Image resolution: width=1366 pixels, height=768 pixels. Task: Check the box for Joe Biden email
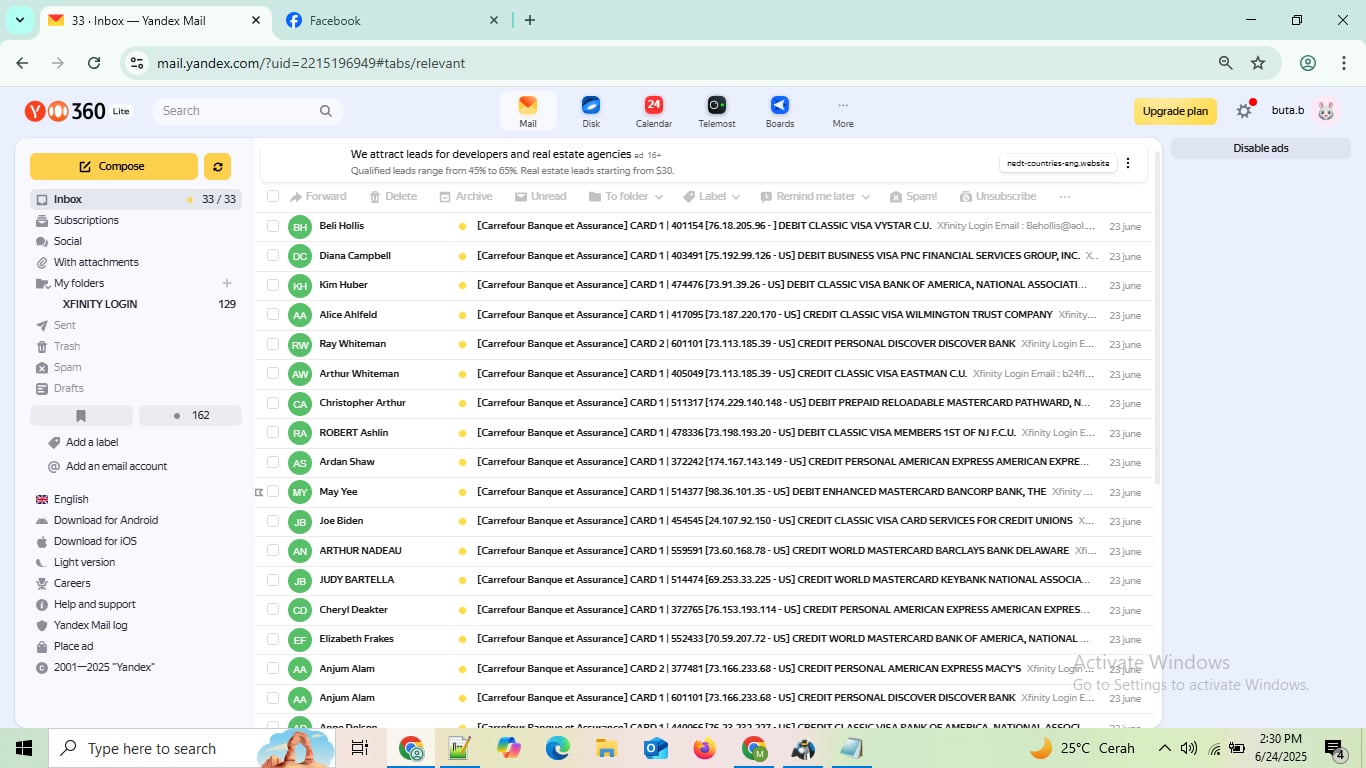[x=273, y=521]
